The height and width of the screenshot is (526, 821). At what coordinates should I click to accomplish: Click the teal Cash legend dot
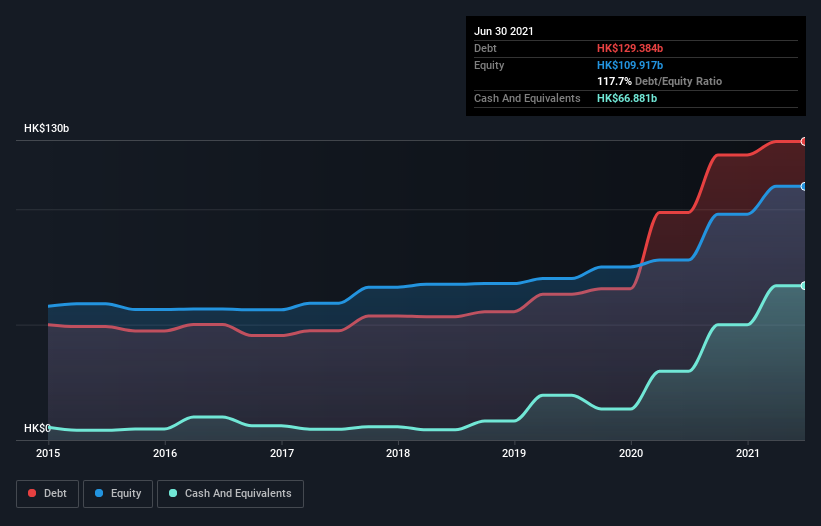click(173, 493)
